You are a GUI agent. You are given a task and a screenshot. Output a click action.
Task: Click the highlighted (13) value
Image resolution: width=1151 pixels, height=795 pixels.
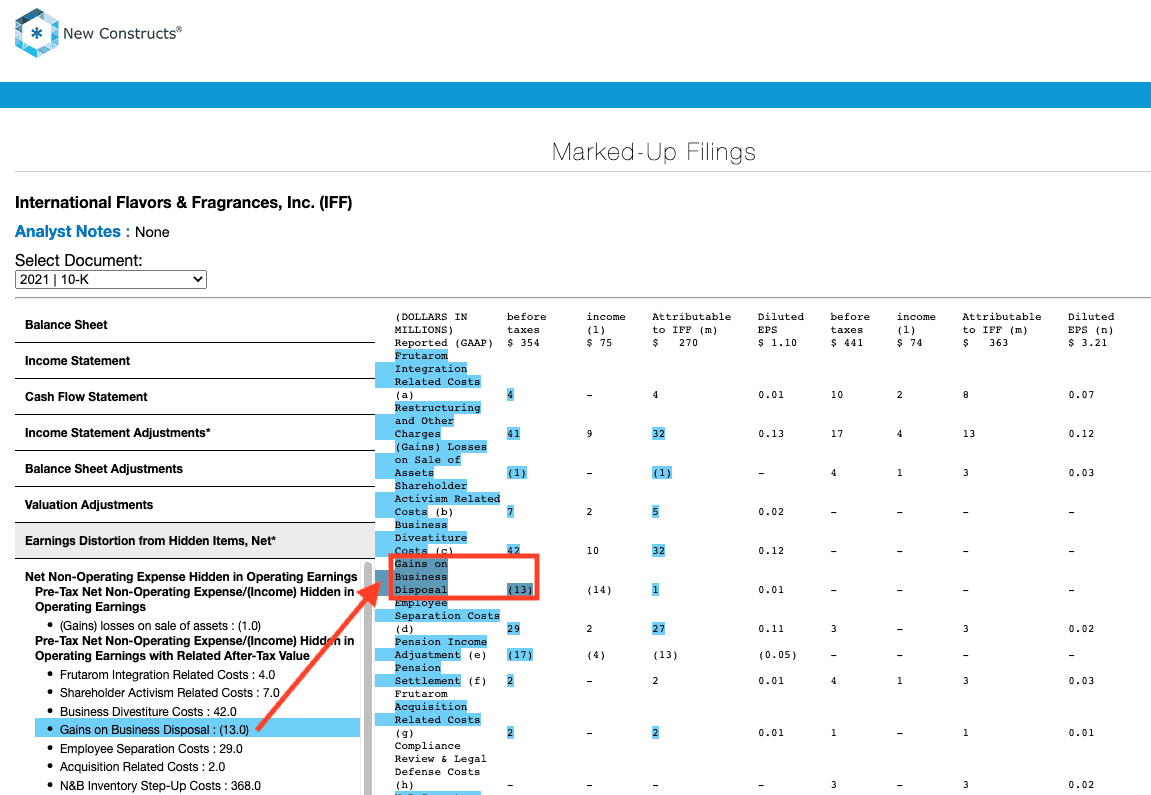tap(520, 589)
